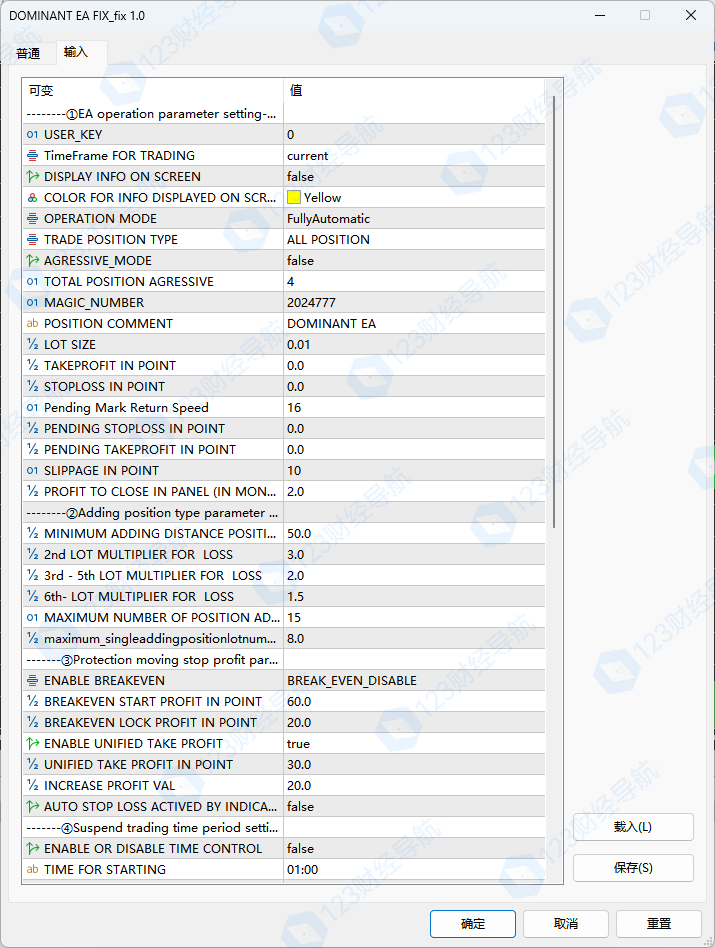Image resolution: width=715 pixels, height=948 pixels.
Task: Select Adding position type parameter header row
Action: 284,513
